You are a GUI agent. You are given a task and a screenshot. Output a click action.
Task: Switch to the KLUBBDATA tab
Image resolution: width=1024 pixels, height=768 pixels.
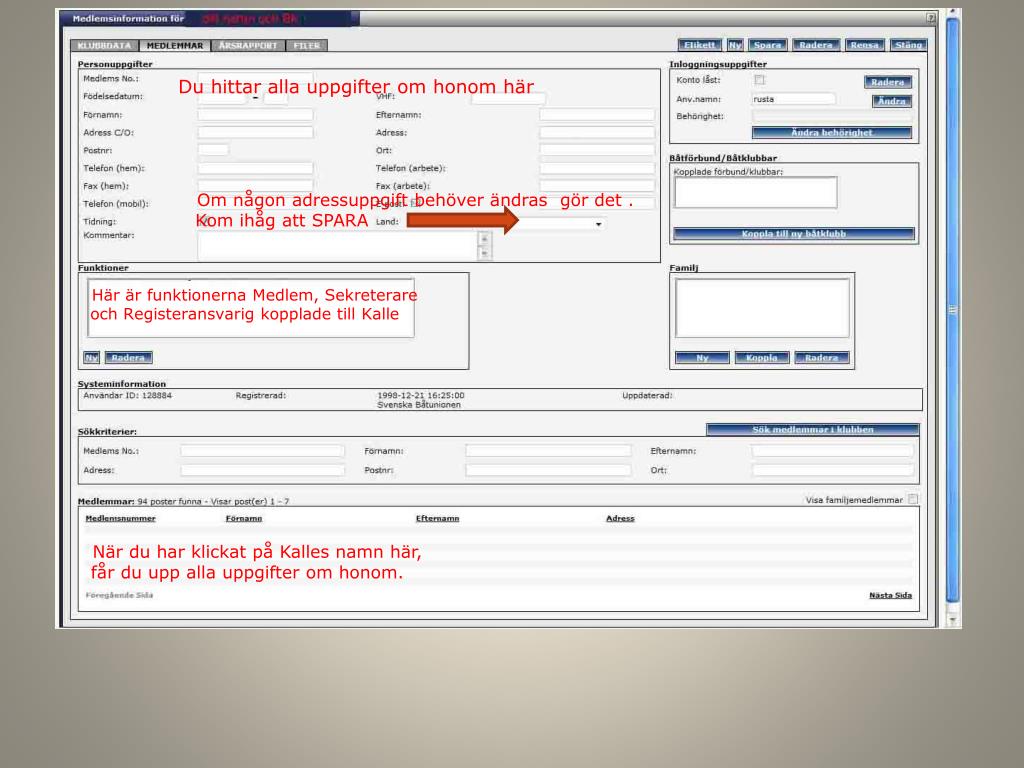click(x=104, y=46)
